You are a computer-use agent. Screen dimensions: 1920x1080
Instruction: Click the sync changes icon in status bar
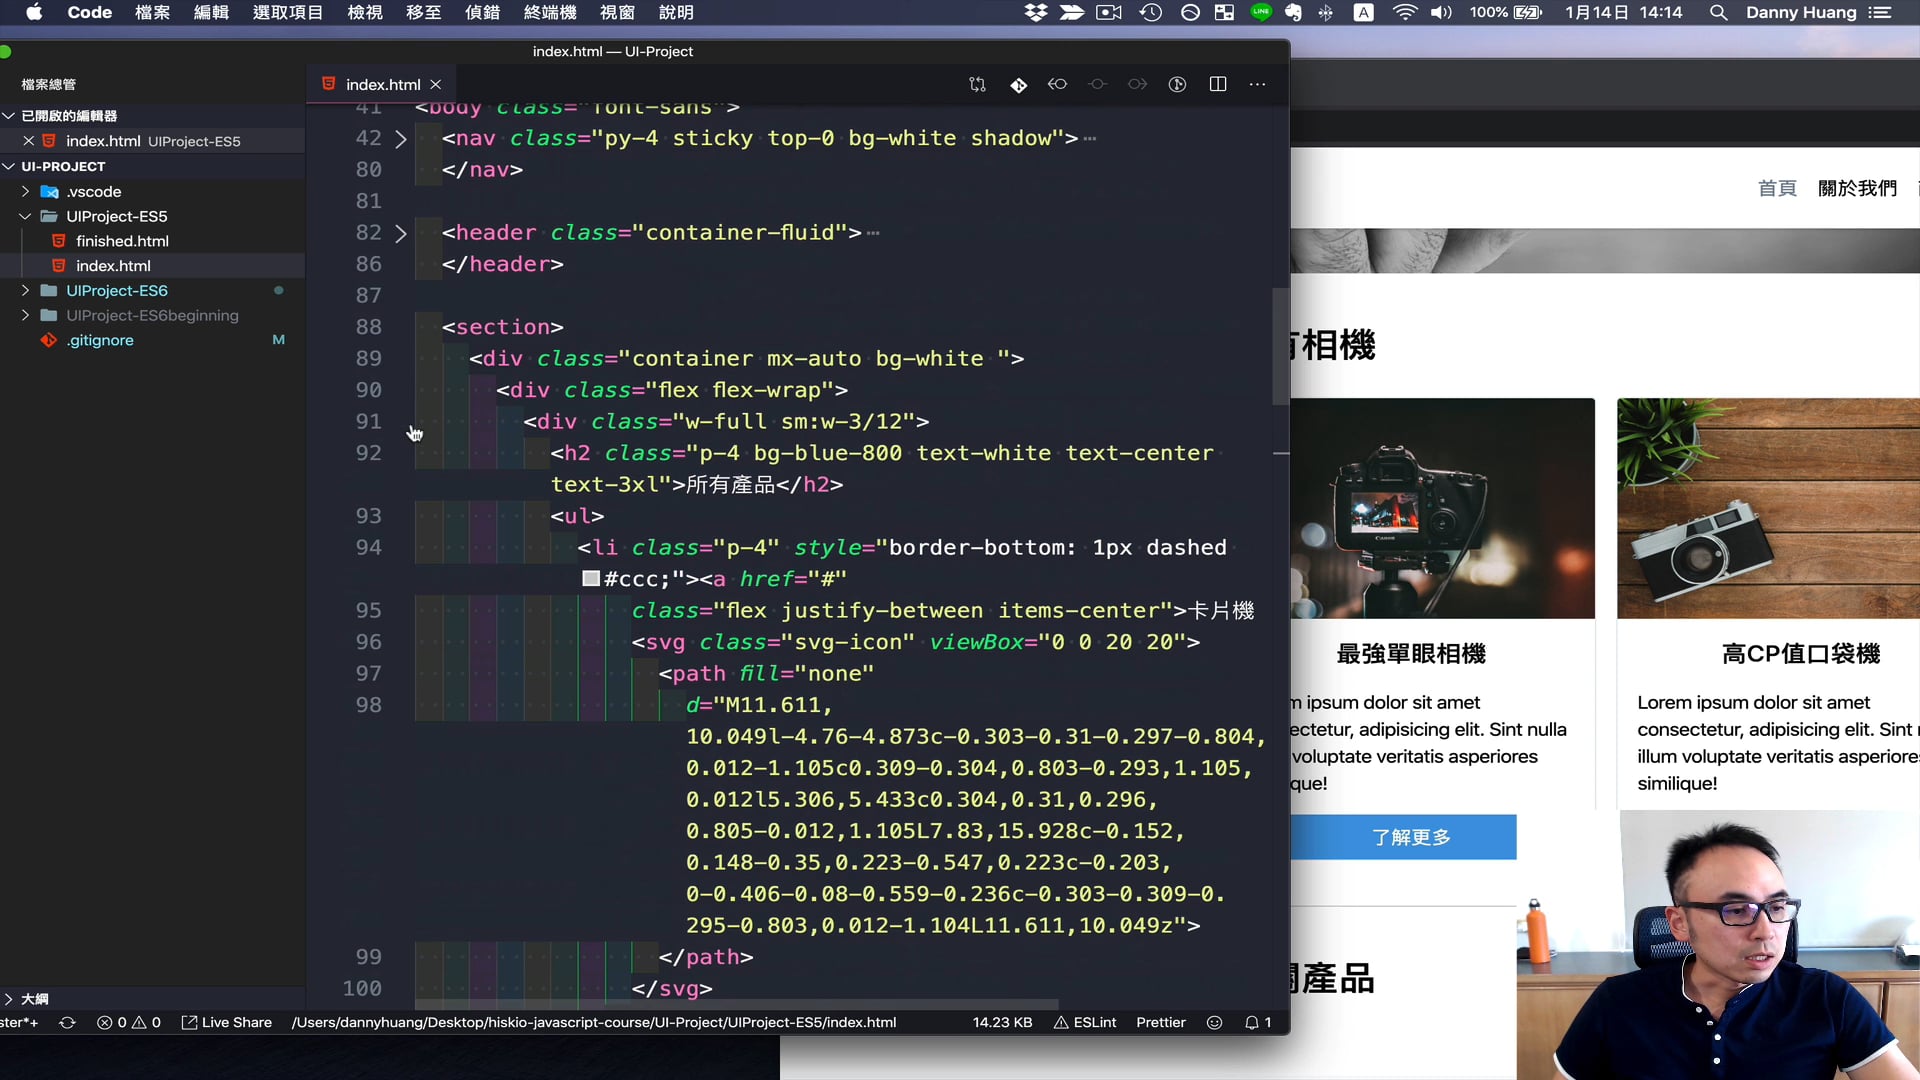tap(67, 1023)
